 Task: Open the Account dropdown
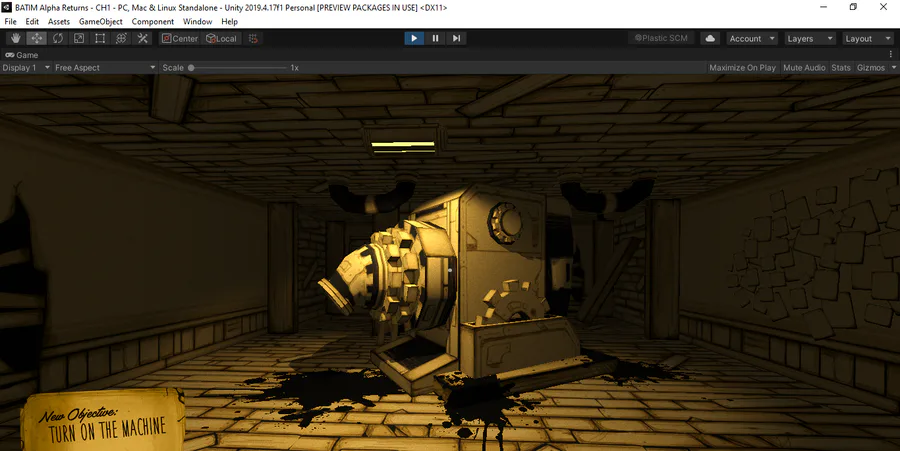[752, 38]
